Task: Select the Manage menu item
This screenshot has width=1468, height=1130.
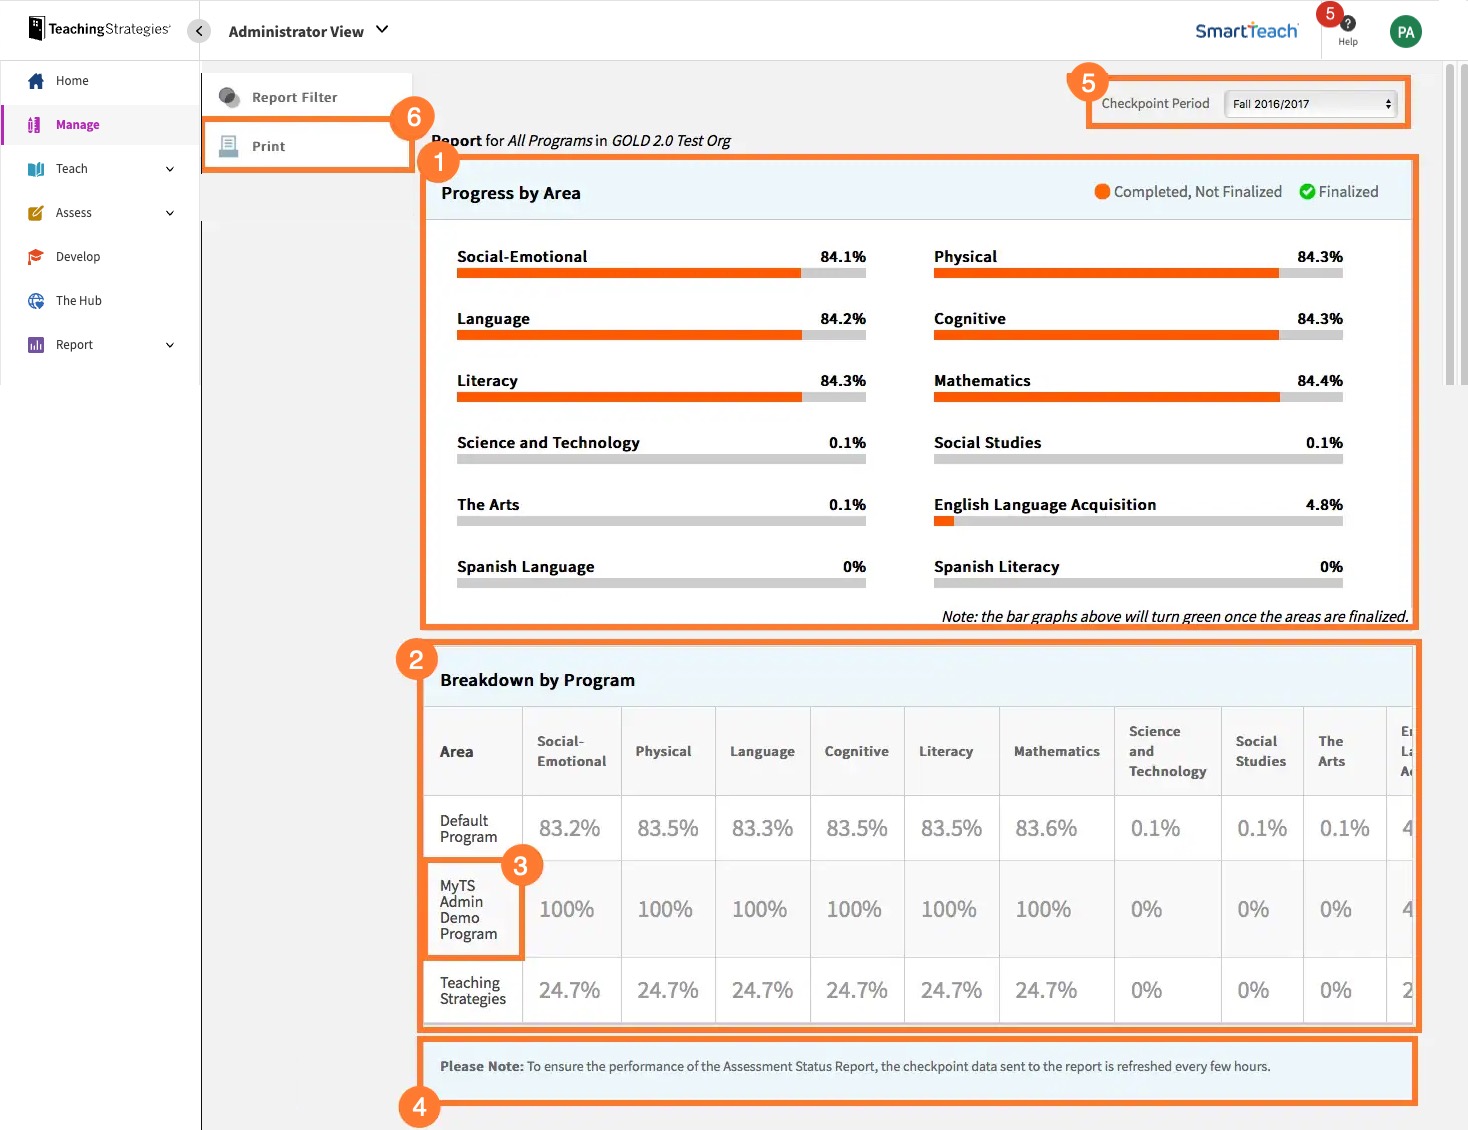Action: coord(79,124)
